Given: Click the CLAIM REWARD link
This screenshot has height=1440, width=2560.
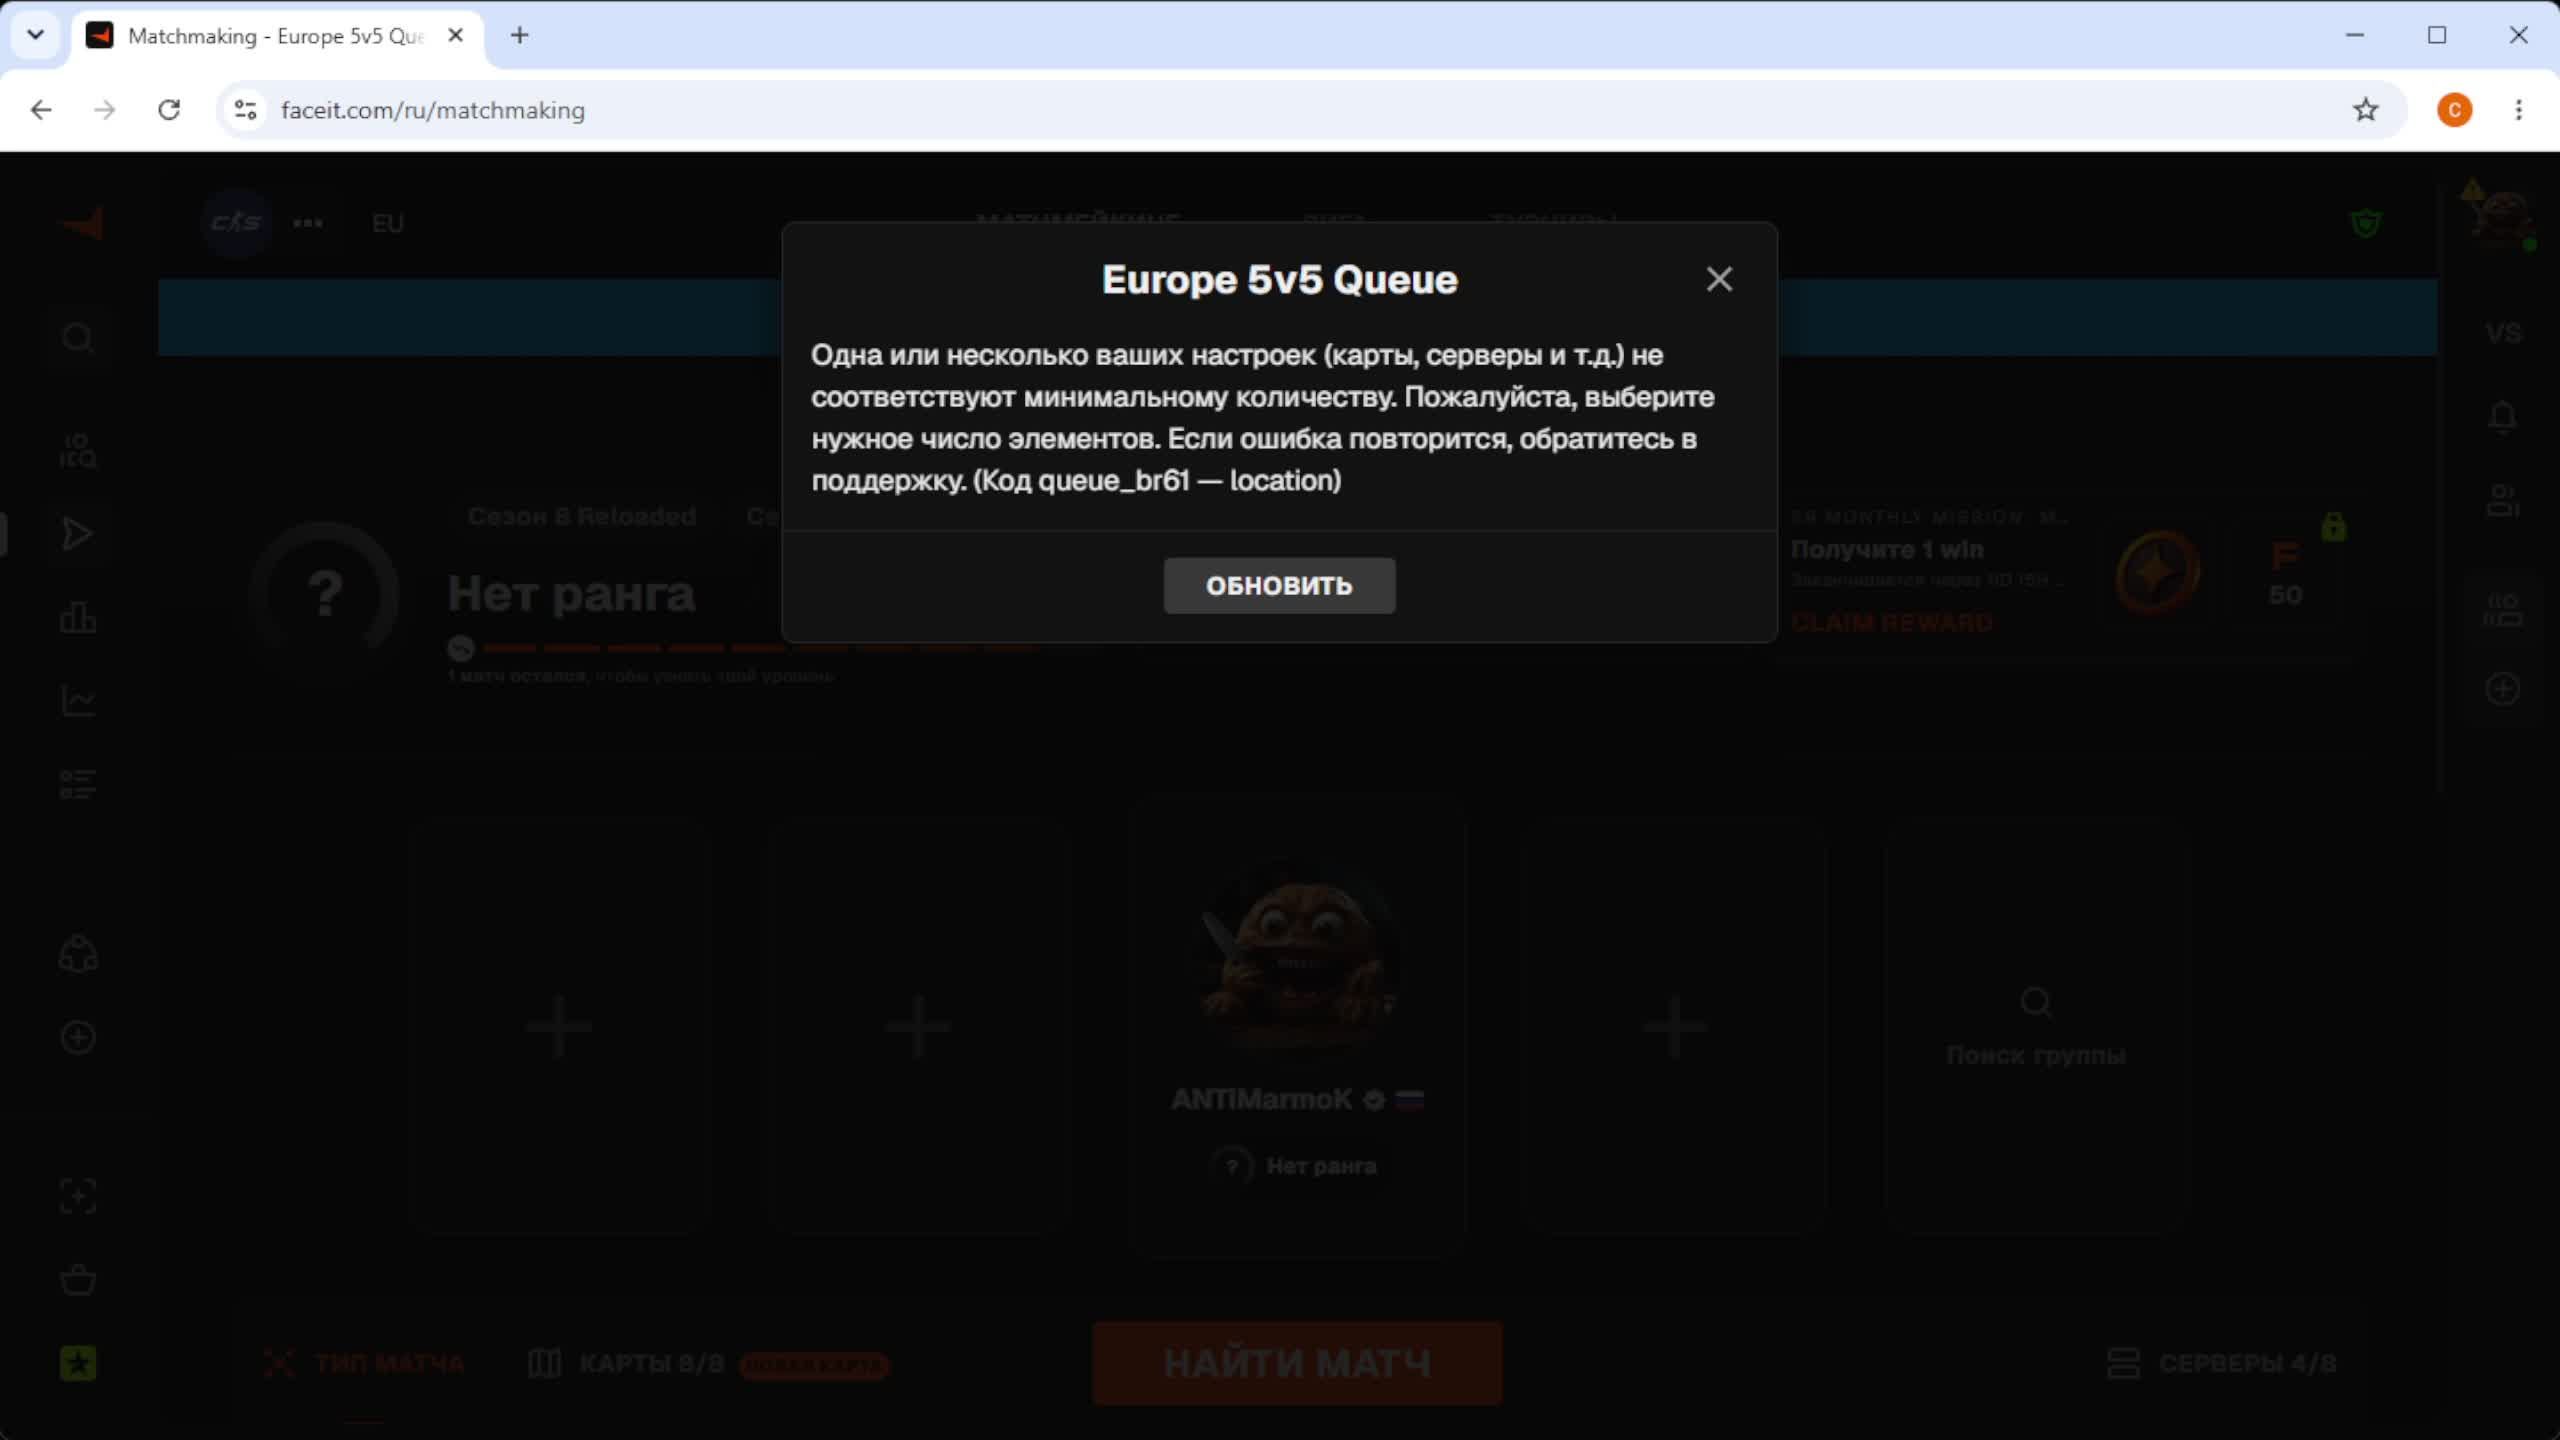Looking at the screenshot, I should [1891, 623].
